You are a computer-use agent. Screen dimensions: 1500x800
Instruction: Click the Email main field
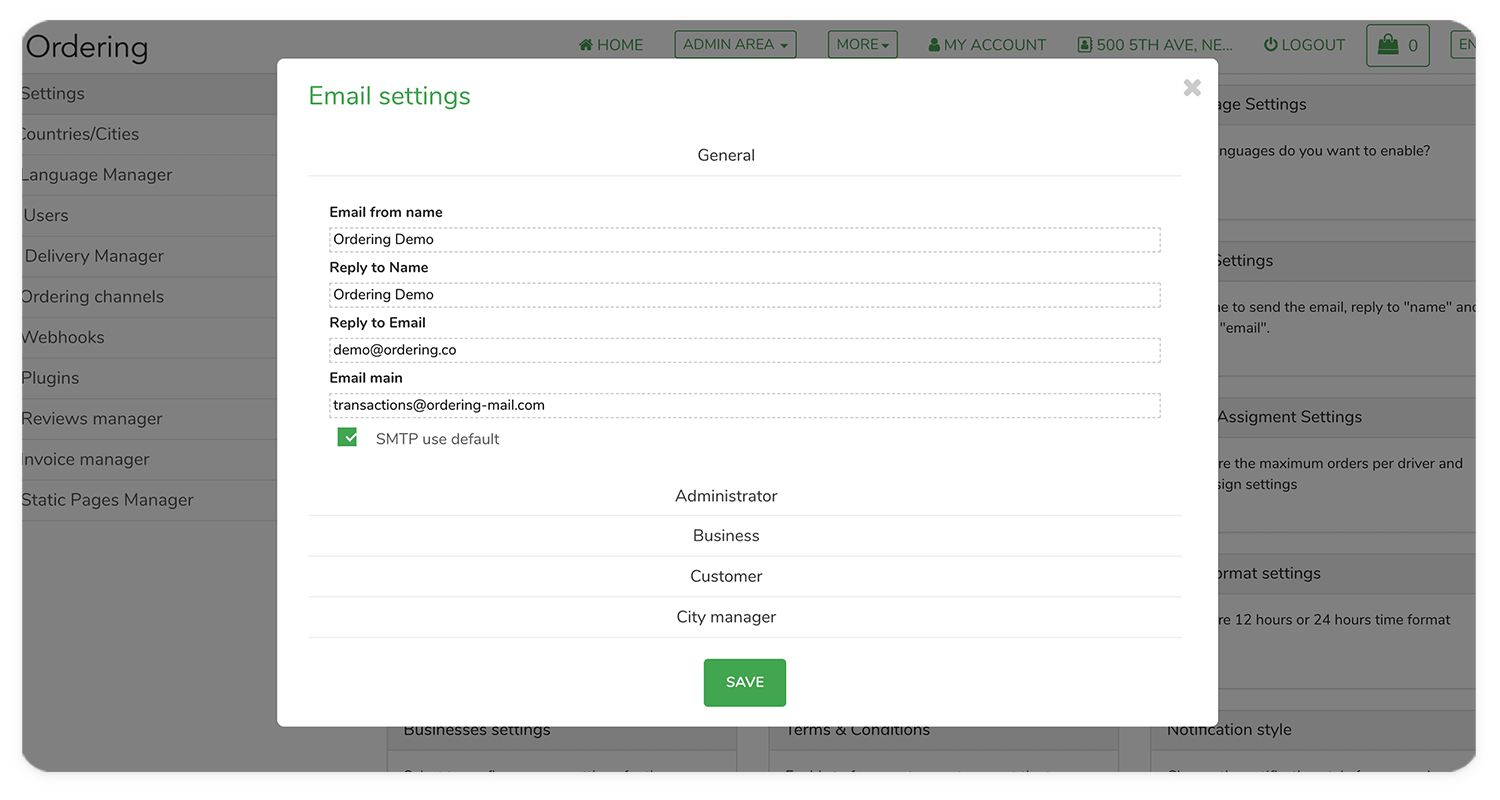[x=745, y=405]
